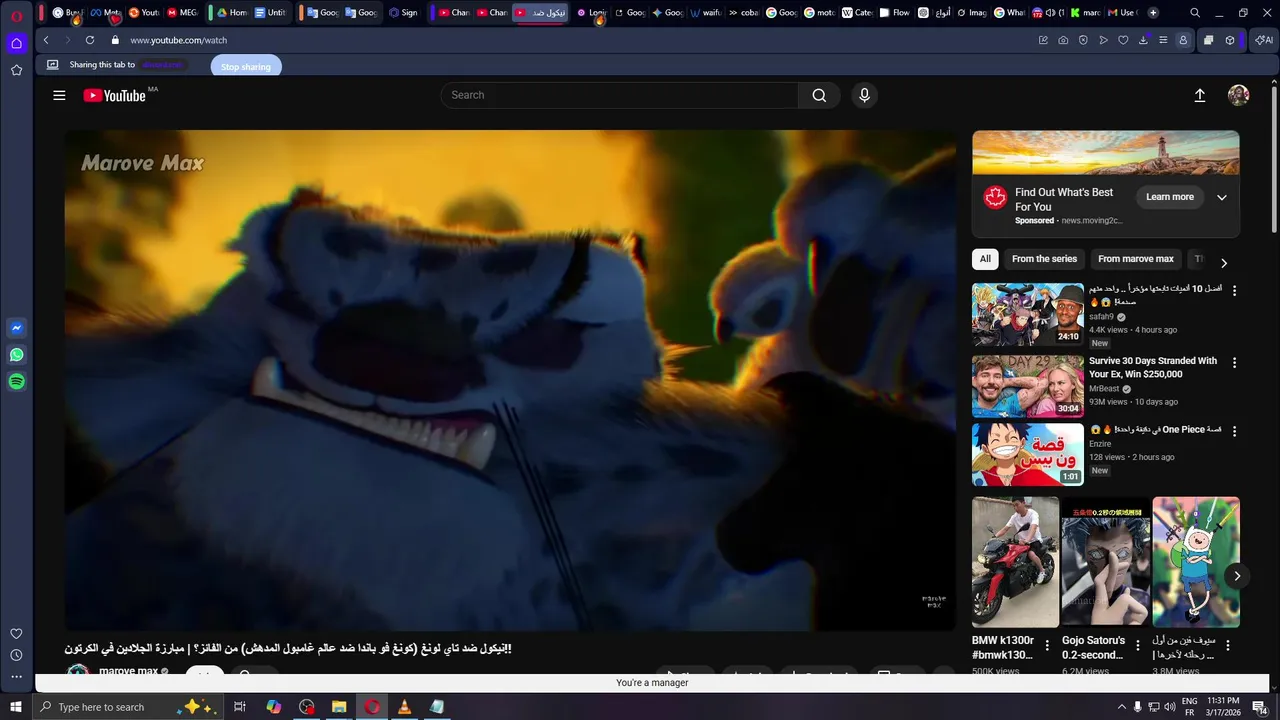This screenshot has height=720, width=1280.
Task: Expand the sponsored ad chevron
Action: [1221, 197]
